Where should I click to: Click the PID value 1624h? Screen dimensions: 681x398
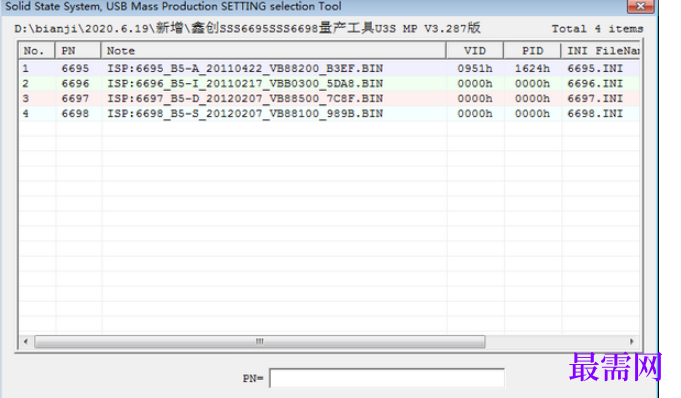(x=532, y=69)
